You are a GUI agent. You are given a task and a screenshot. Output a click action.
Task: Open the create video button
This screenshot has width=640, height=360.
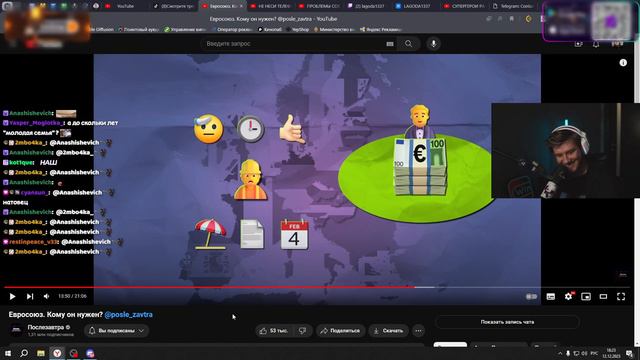pos(578,44)
